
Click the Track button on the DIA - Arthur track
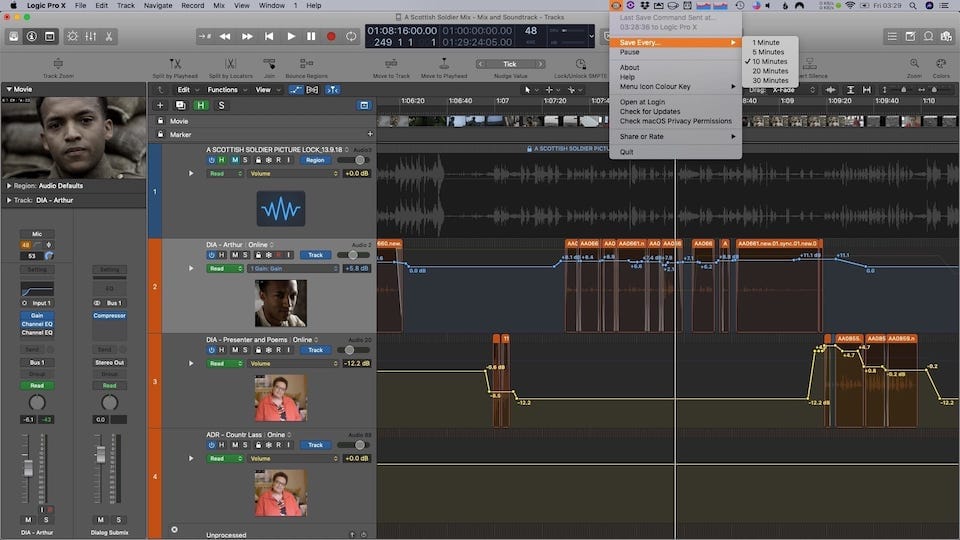[x=315, y=255]
